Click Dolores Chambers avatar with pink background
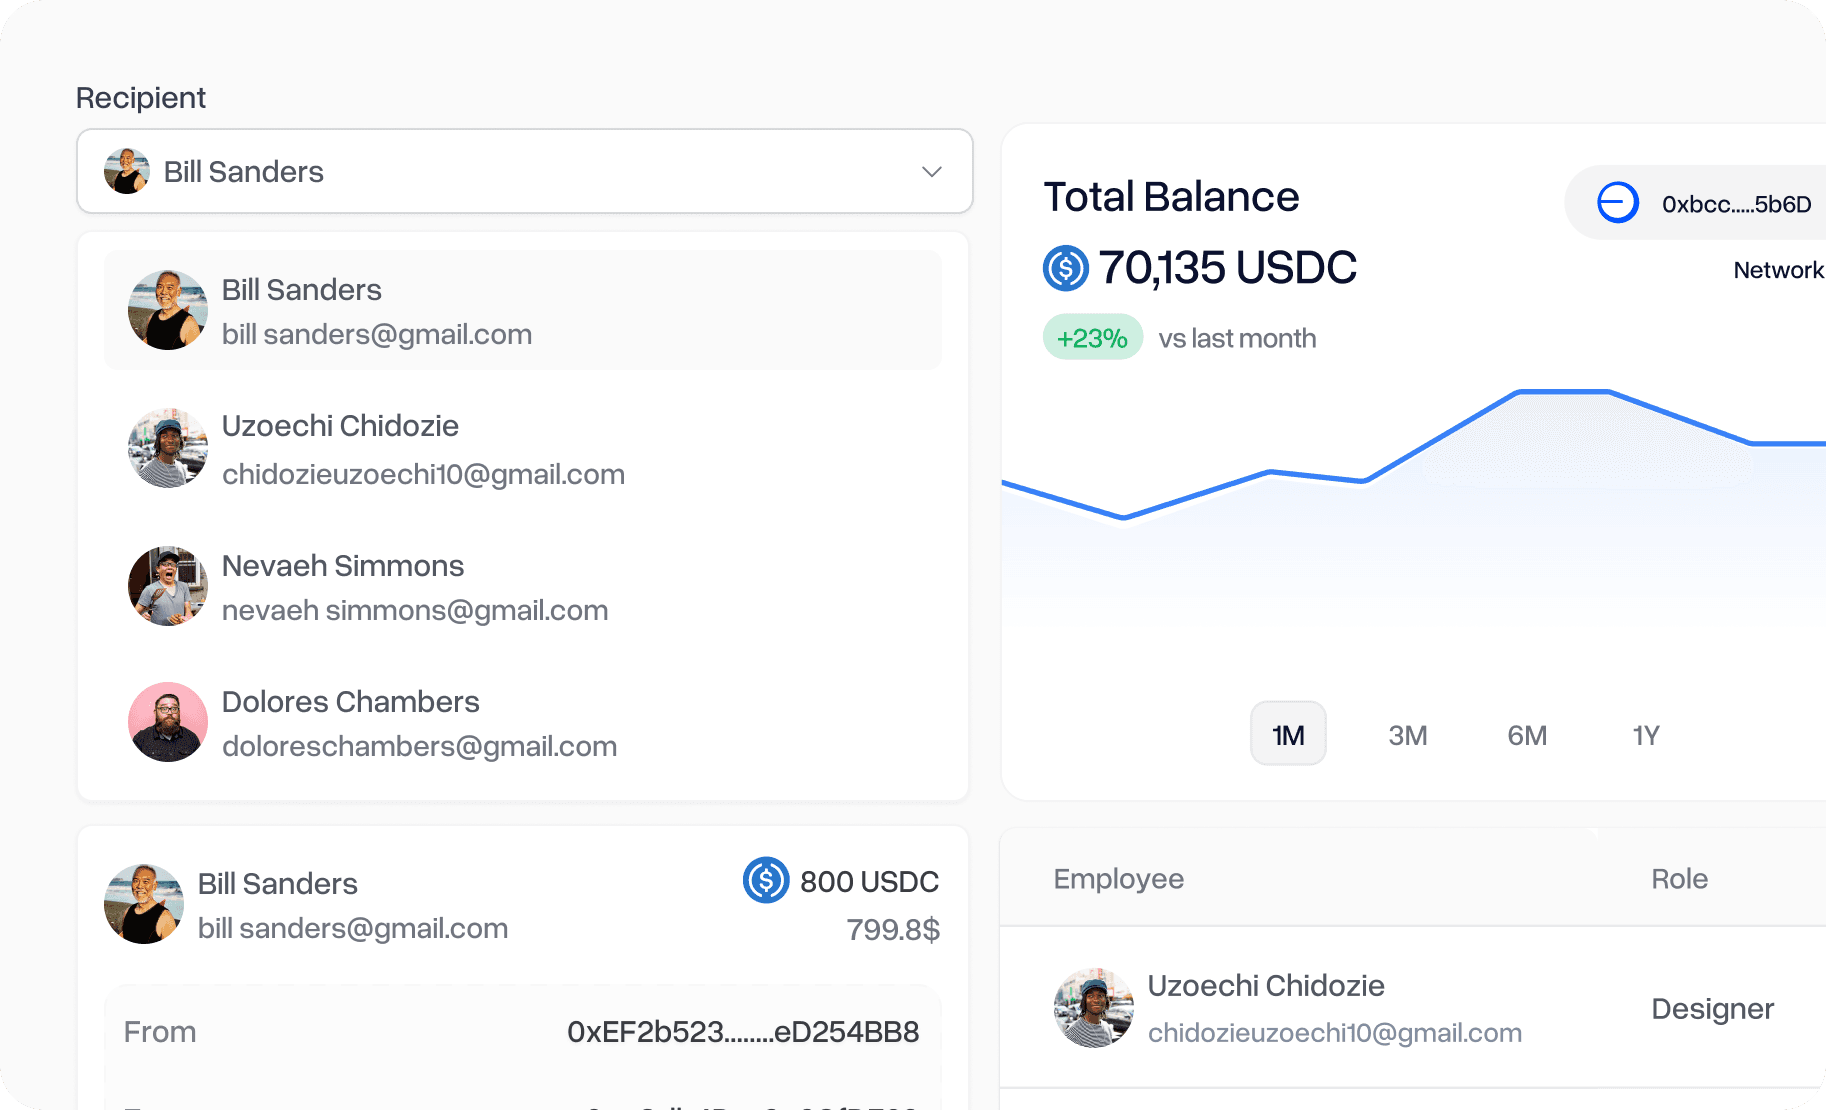The image size is (1826, 1110). pyautogui.click(x=168, y=722)
